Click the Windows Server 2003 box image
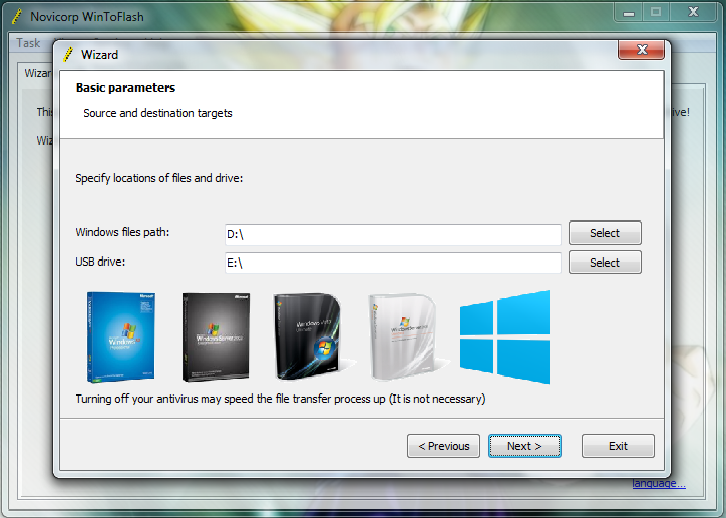 pos(216,337)
